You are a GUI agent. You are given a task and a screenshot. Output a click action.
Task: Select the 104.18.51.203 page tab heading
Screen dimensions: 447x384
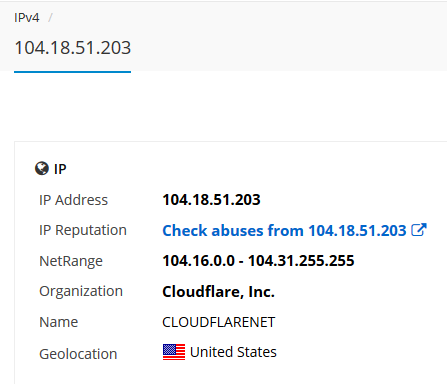tap(73, 48)
